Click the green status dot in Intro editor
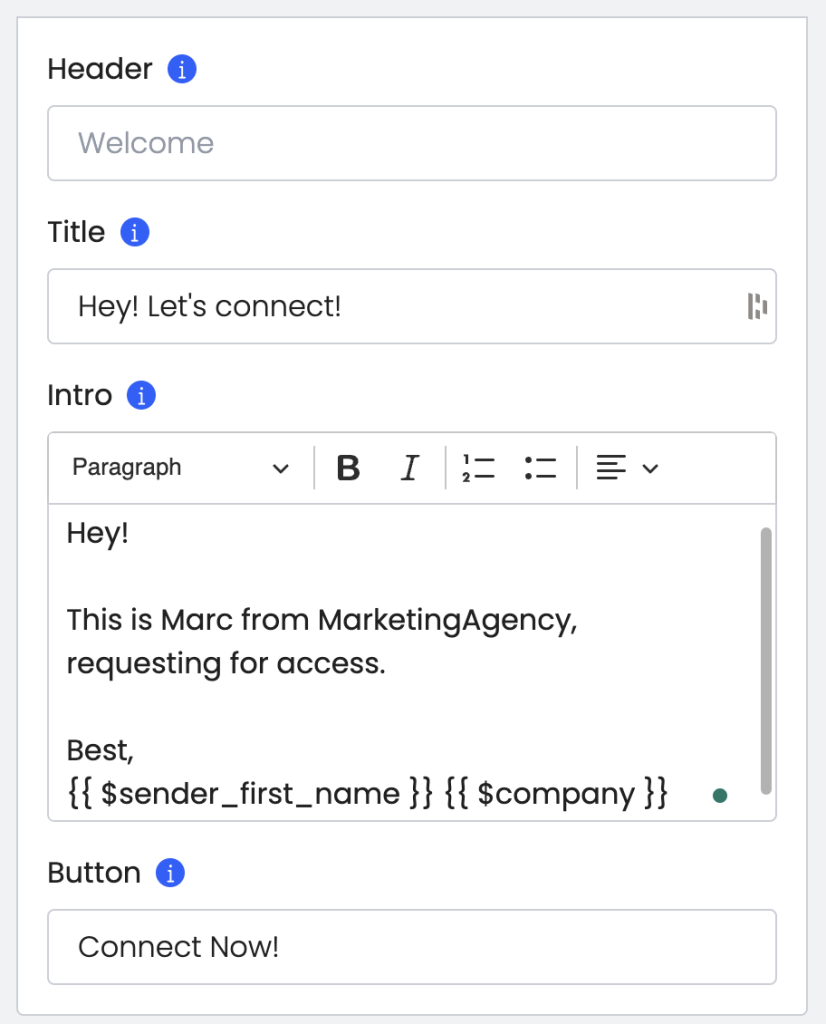Viewport: 826px width, 1024px height. point(719,796)
